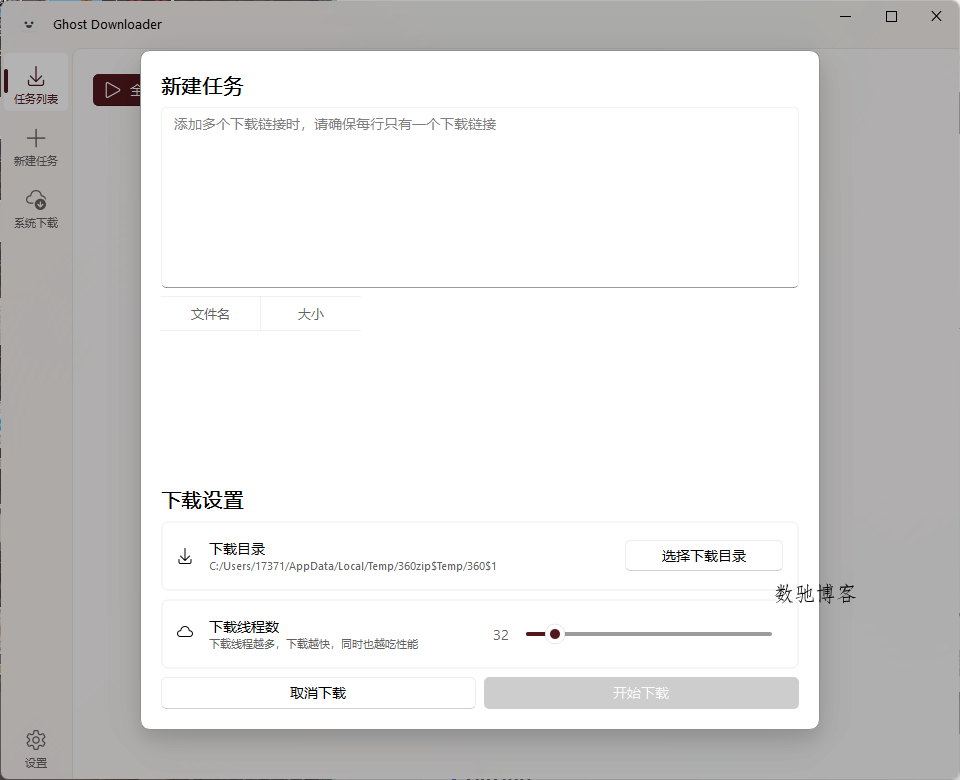Click the download arrow icon beside 下载目录
Viewport: 960px width, 780px height.
pos(185,556)
